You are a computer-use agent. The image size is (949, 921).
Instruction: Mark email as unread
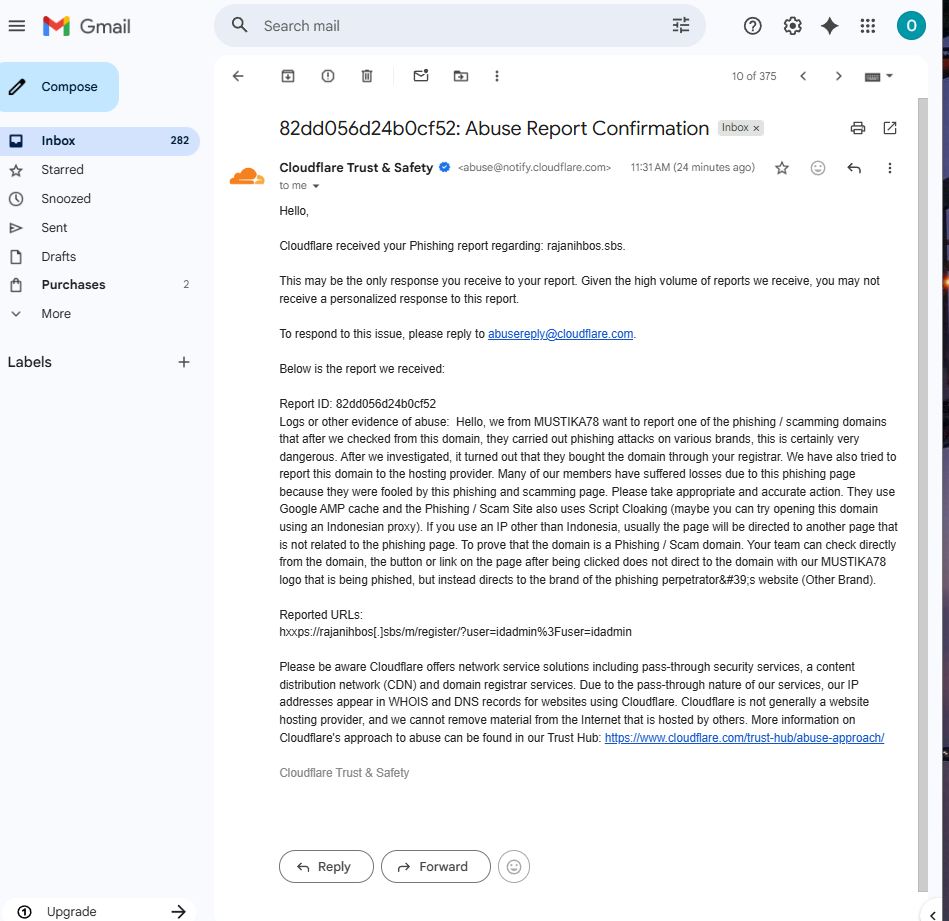[421, 76]
